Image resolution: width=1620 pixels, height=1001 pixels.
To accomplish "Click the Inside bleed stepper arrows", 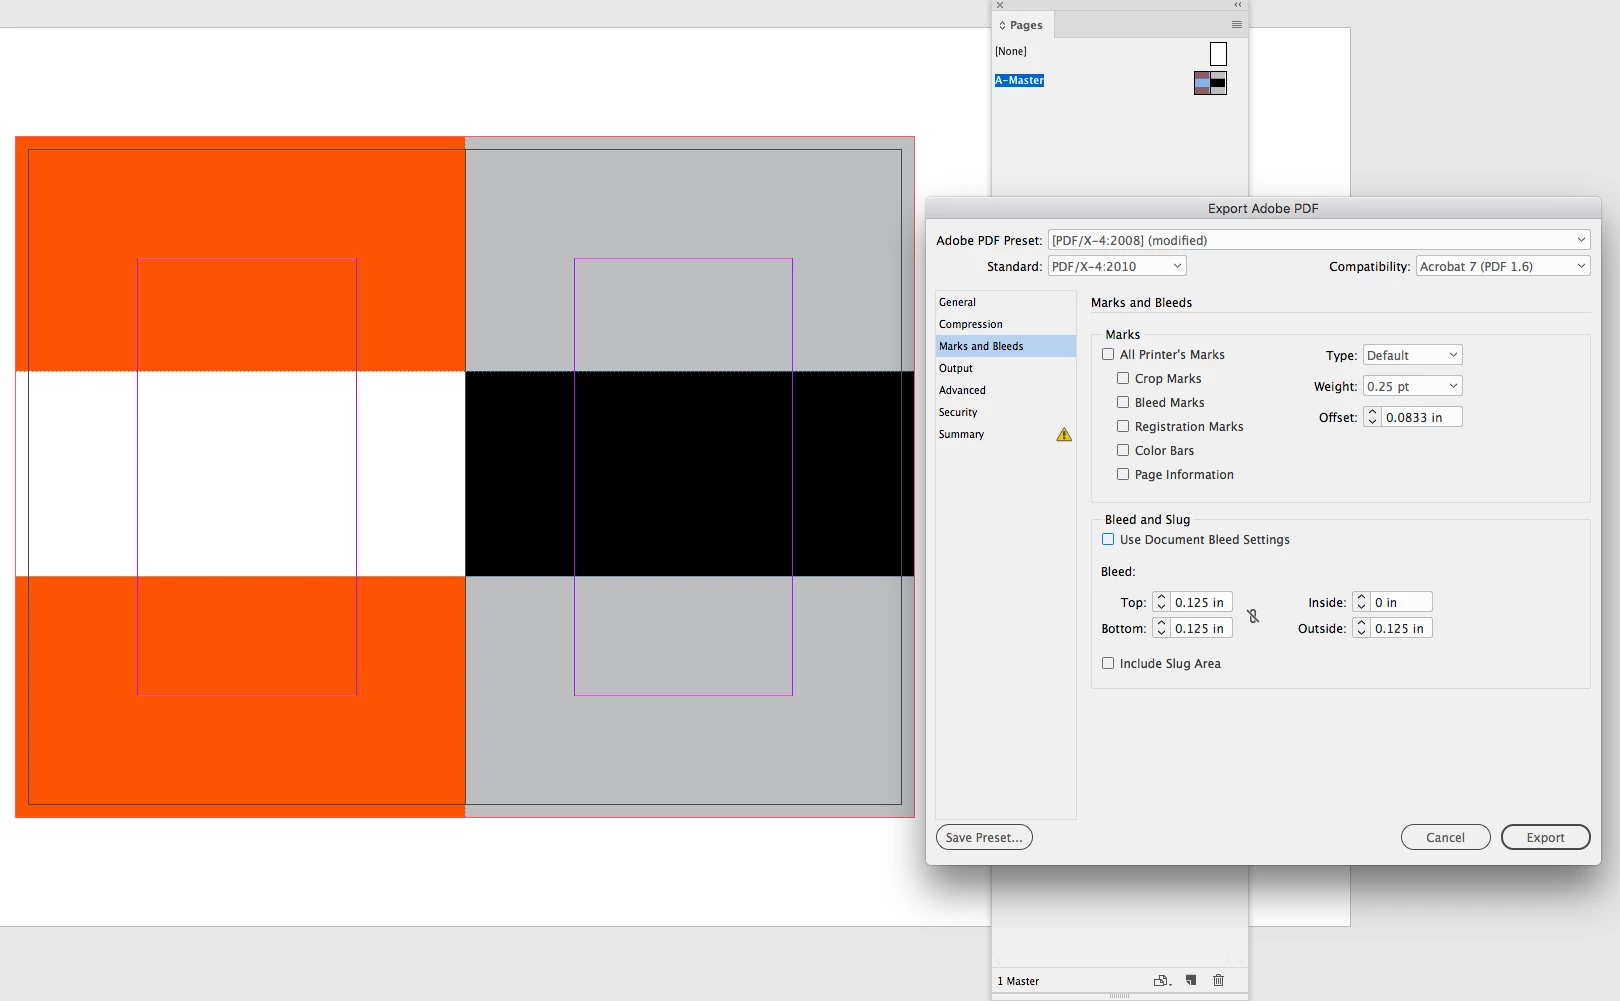I will [x=1361, y=602].
